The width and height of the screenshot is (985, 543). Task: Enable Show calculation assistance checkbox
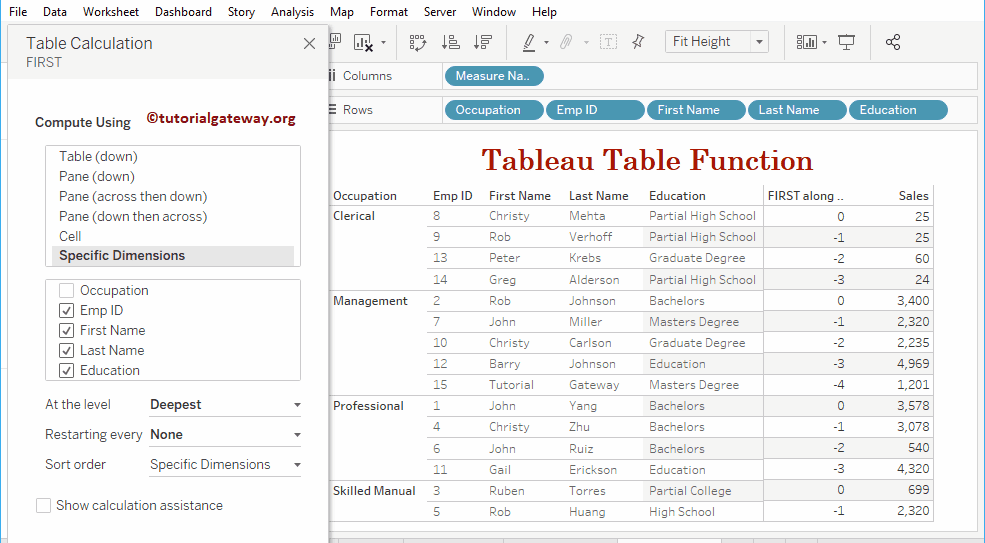click(x=43, y=505)
